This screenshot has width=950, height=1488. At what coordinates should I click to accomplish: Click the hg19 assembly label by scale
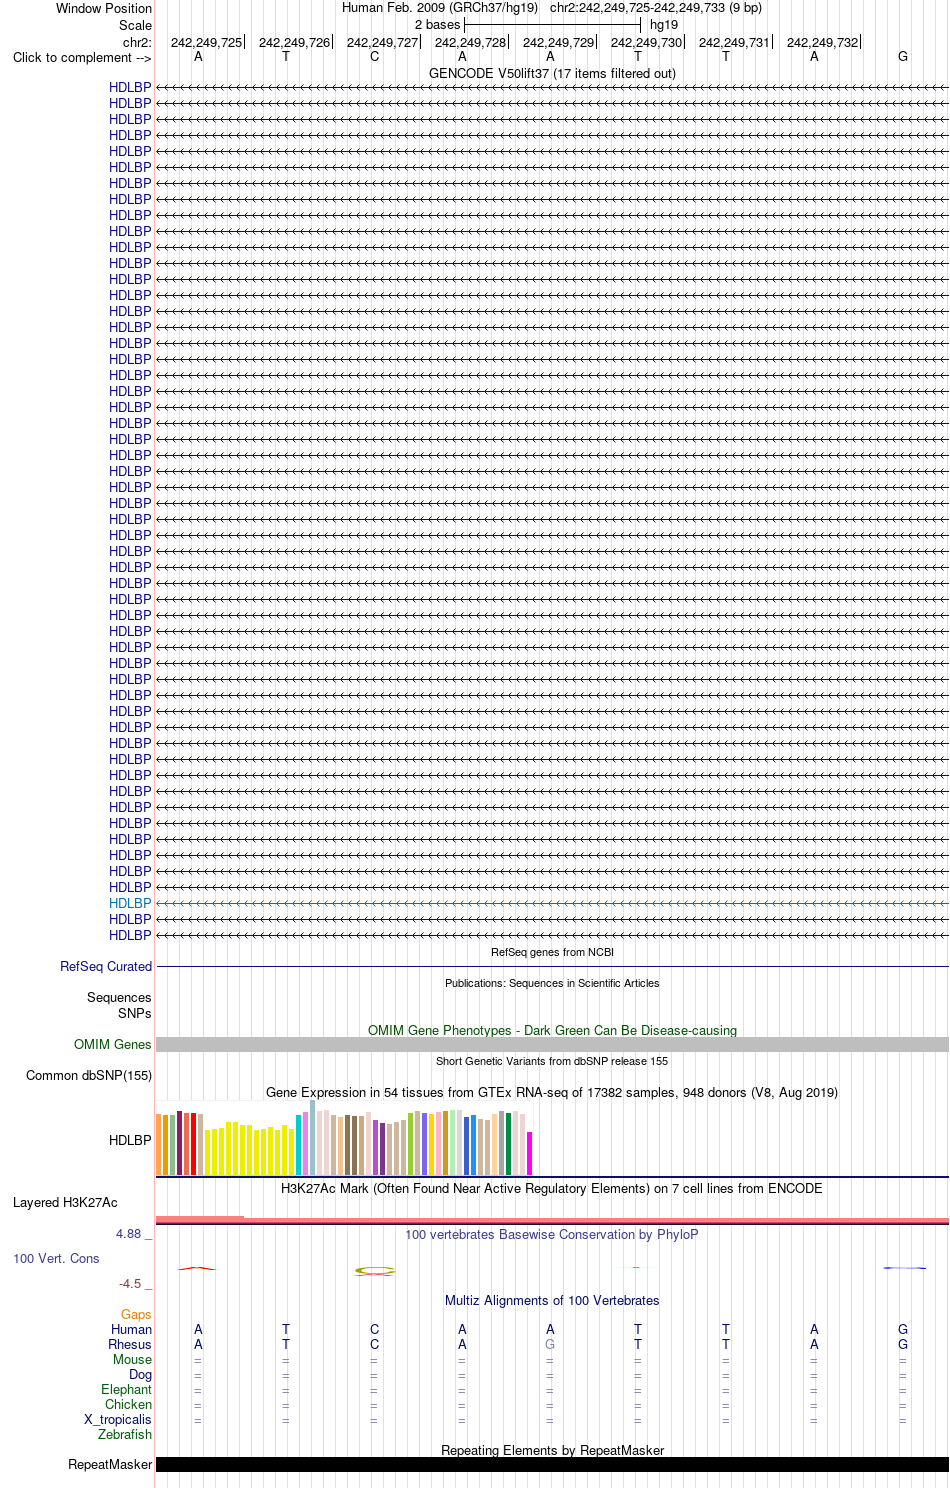tap(664, 24)
